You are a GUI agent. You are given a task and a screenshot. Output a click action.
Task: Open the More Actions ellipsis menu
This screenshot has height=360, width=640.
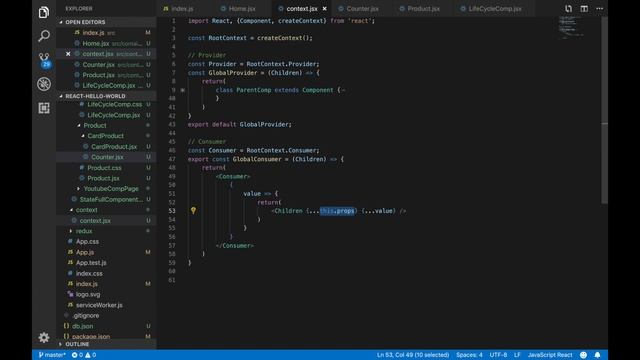(x=599, y=8)
